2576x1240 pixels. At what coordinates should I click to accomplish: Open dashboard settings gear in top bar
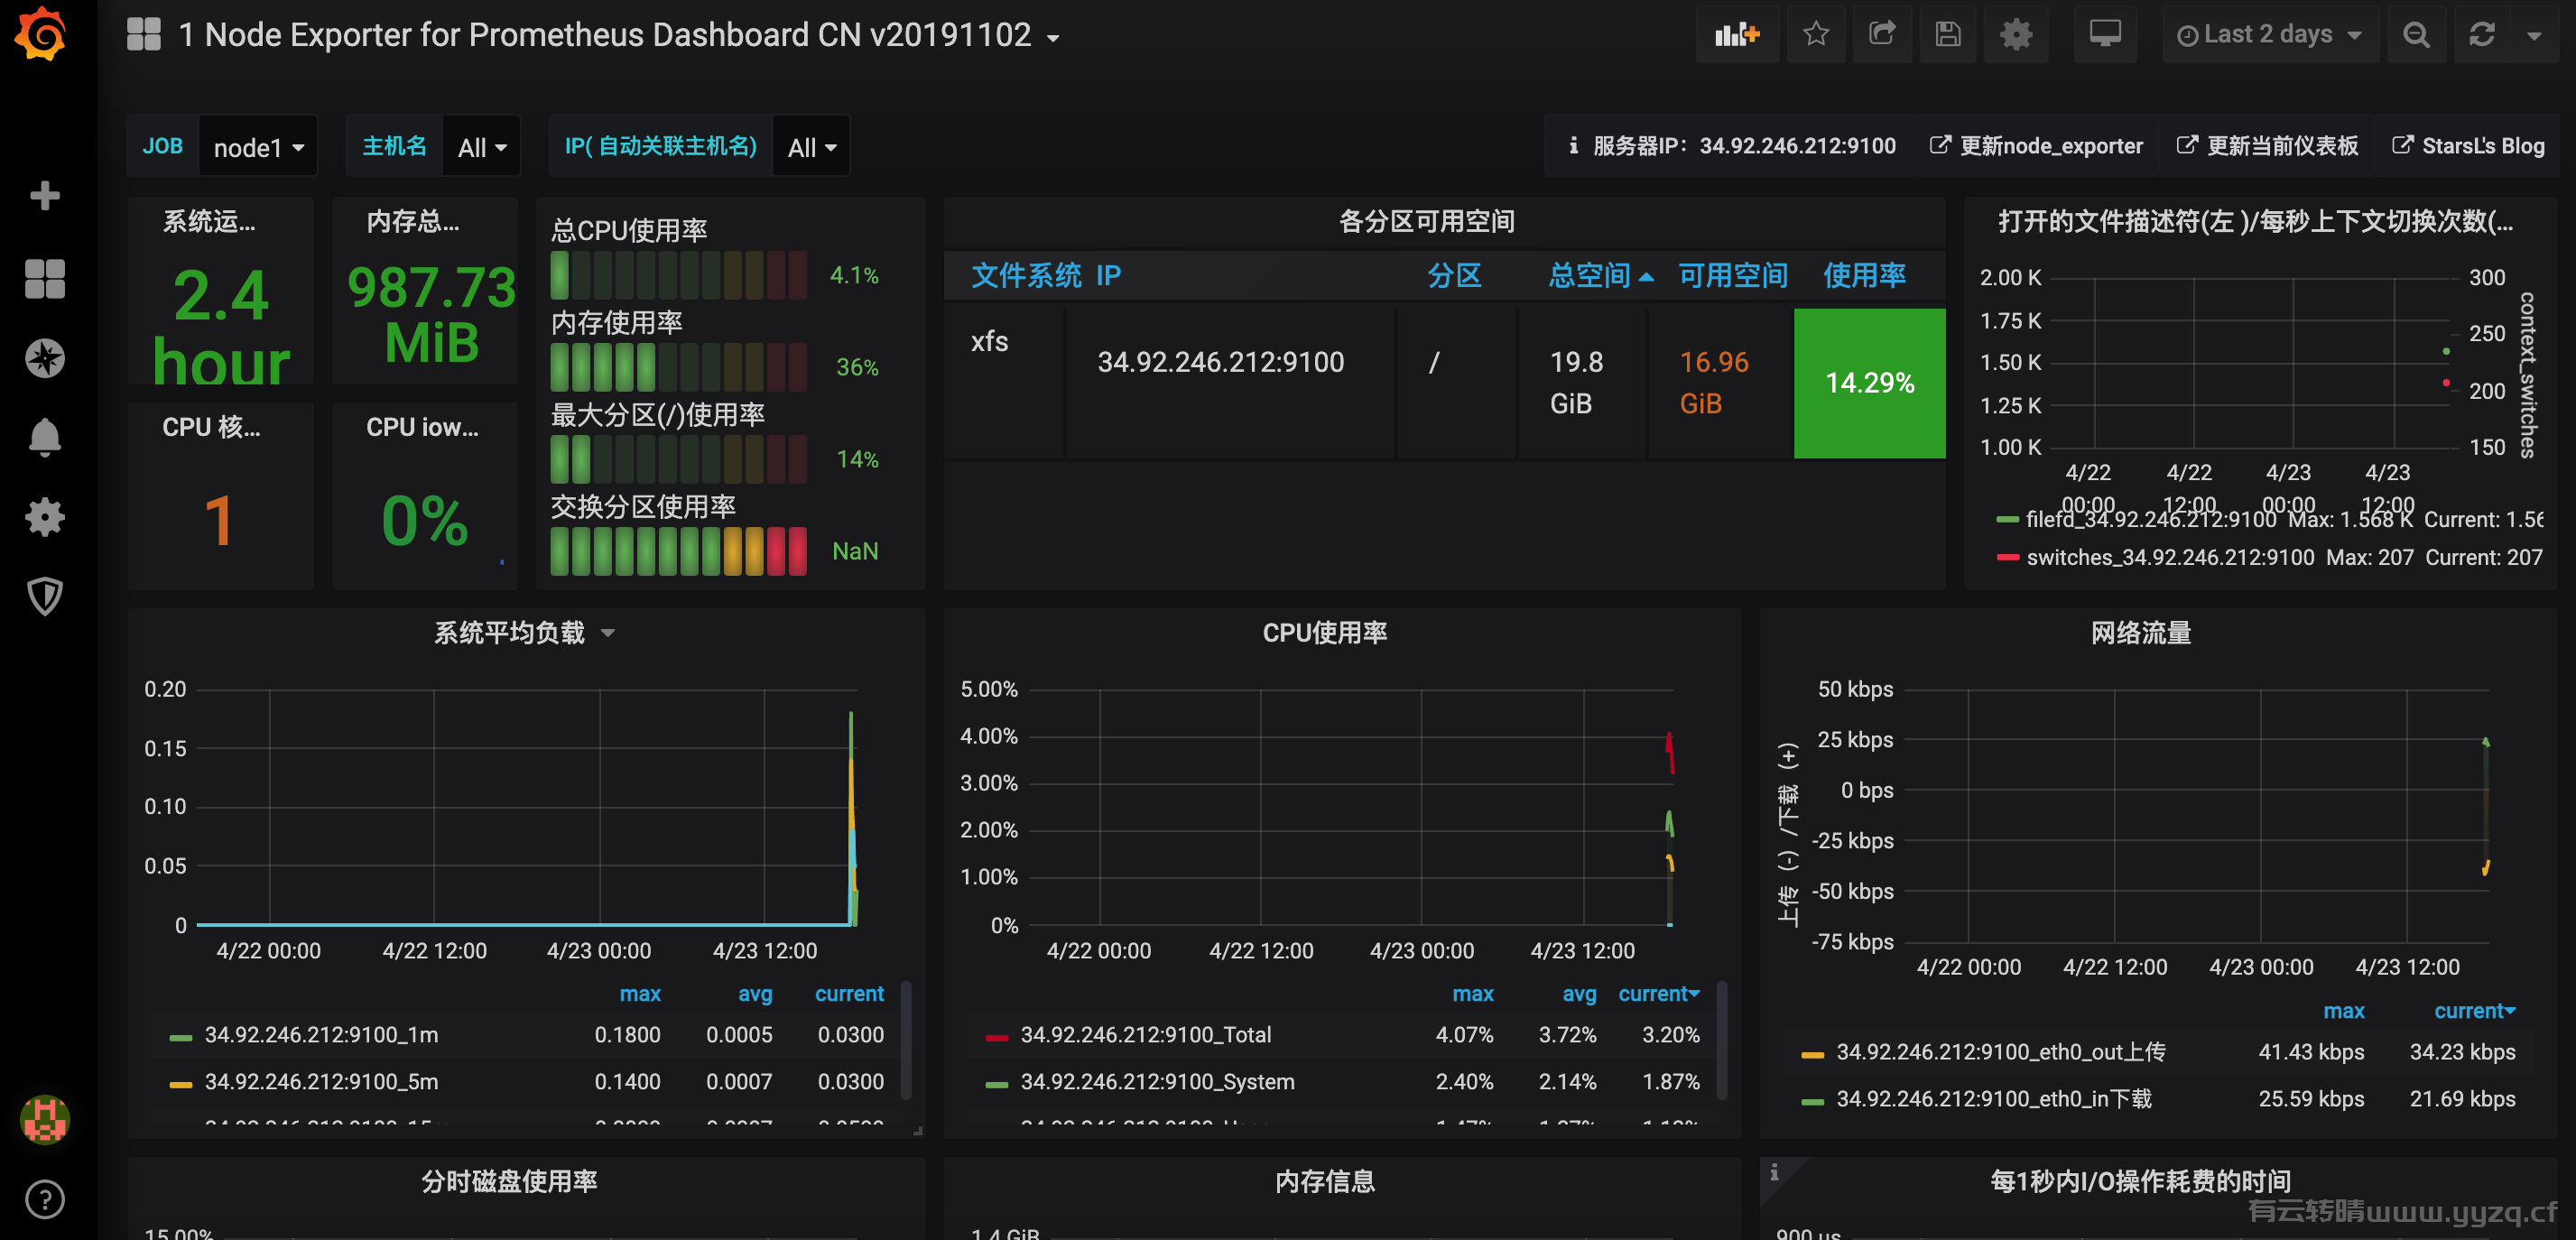[2015, 35]
